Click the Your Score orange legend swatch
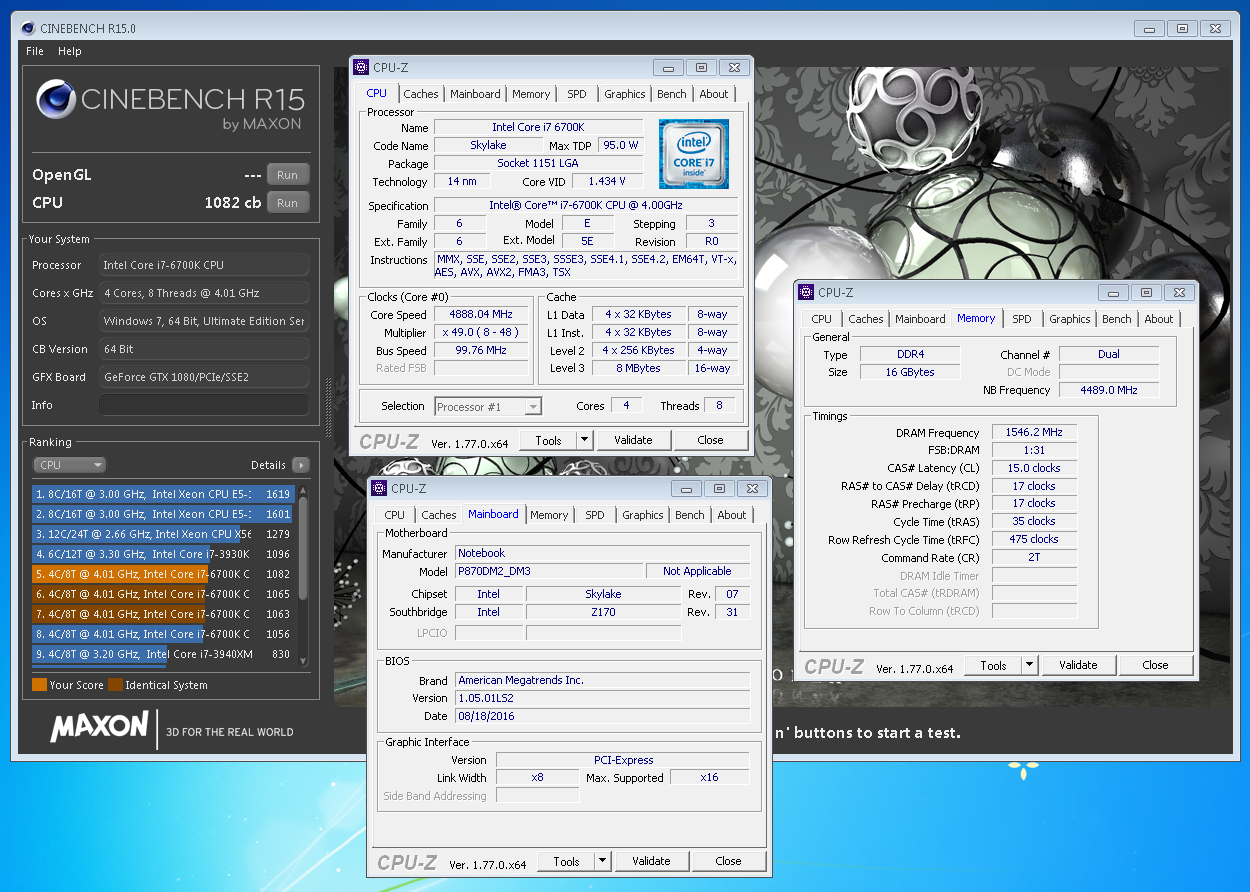 point(39,685)
